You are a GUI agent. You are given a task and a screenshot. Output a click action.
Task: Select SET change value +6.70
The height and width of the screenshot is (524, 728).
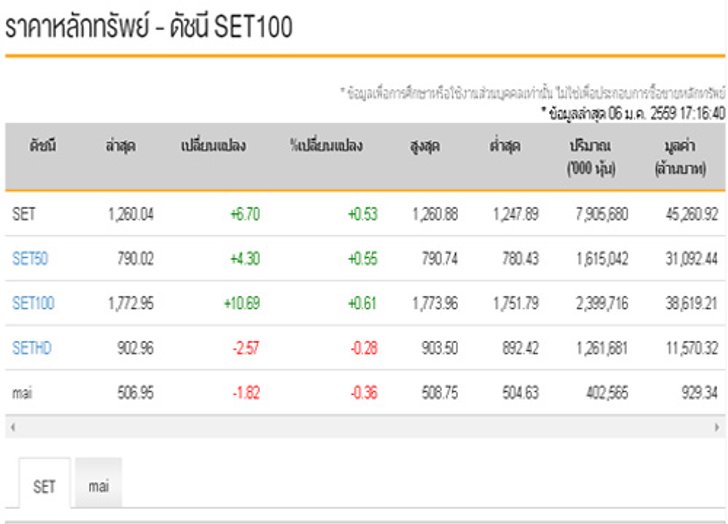pos(245,214)
